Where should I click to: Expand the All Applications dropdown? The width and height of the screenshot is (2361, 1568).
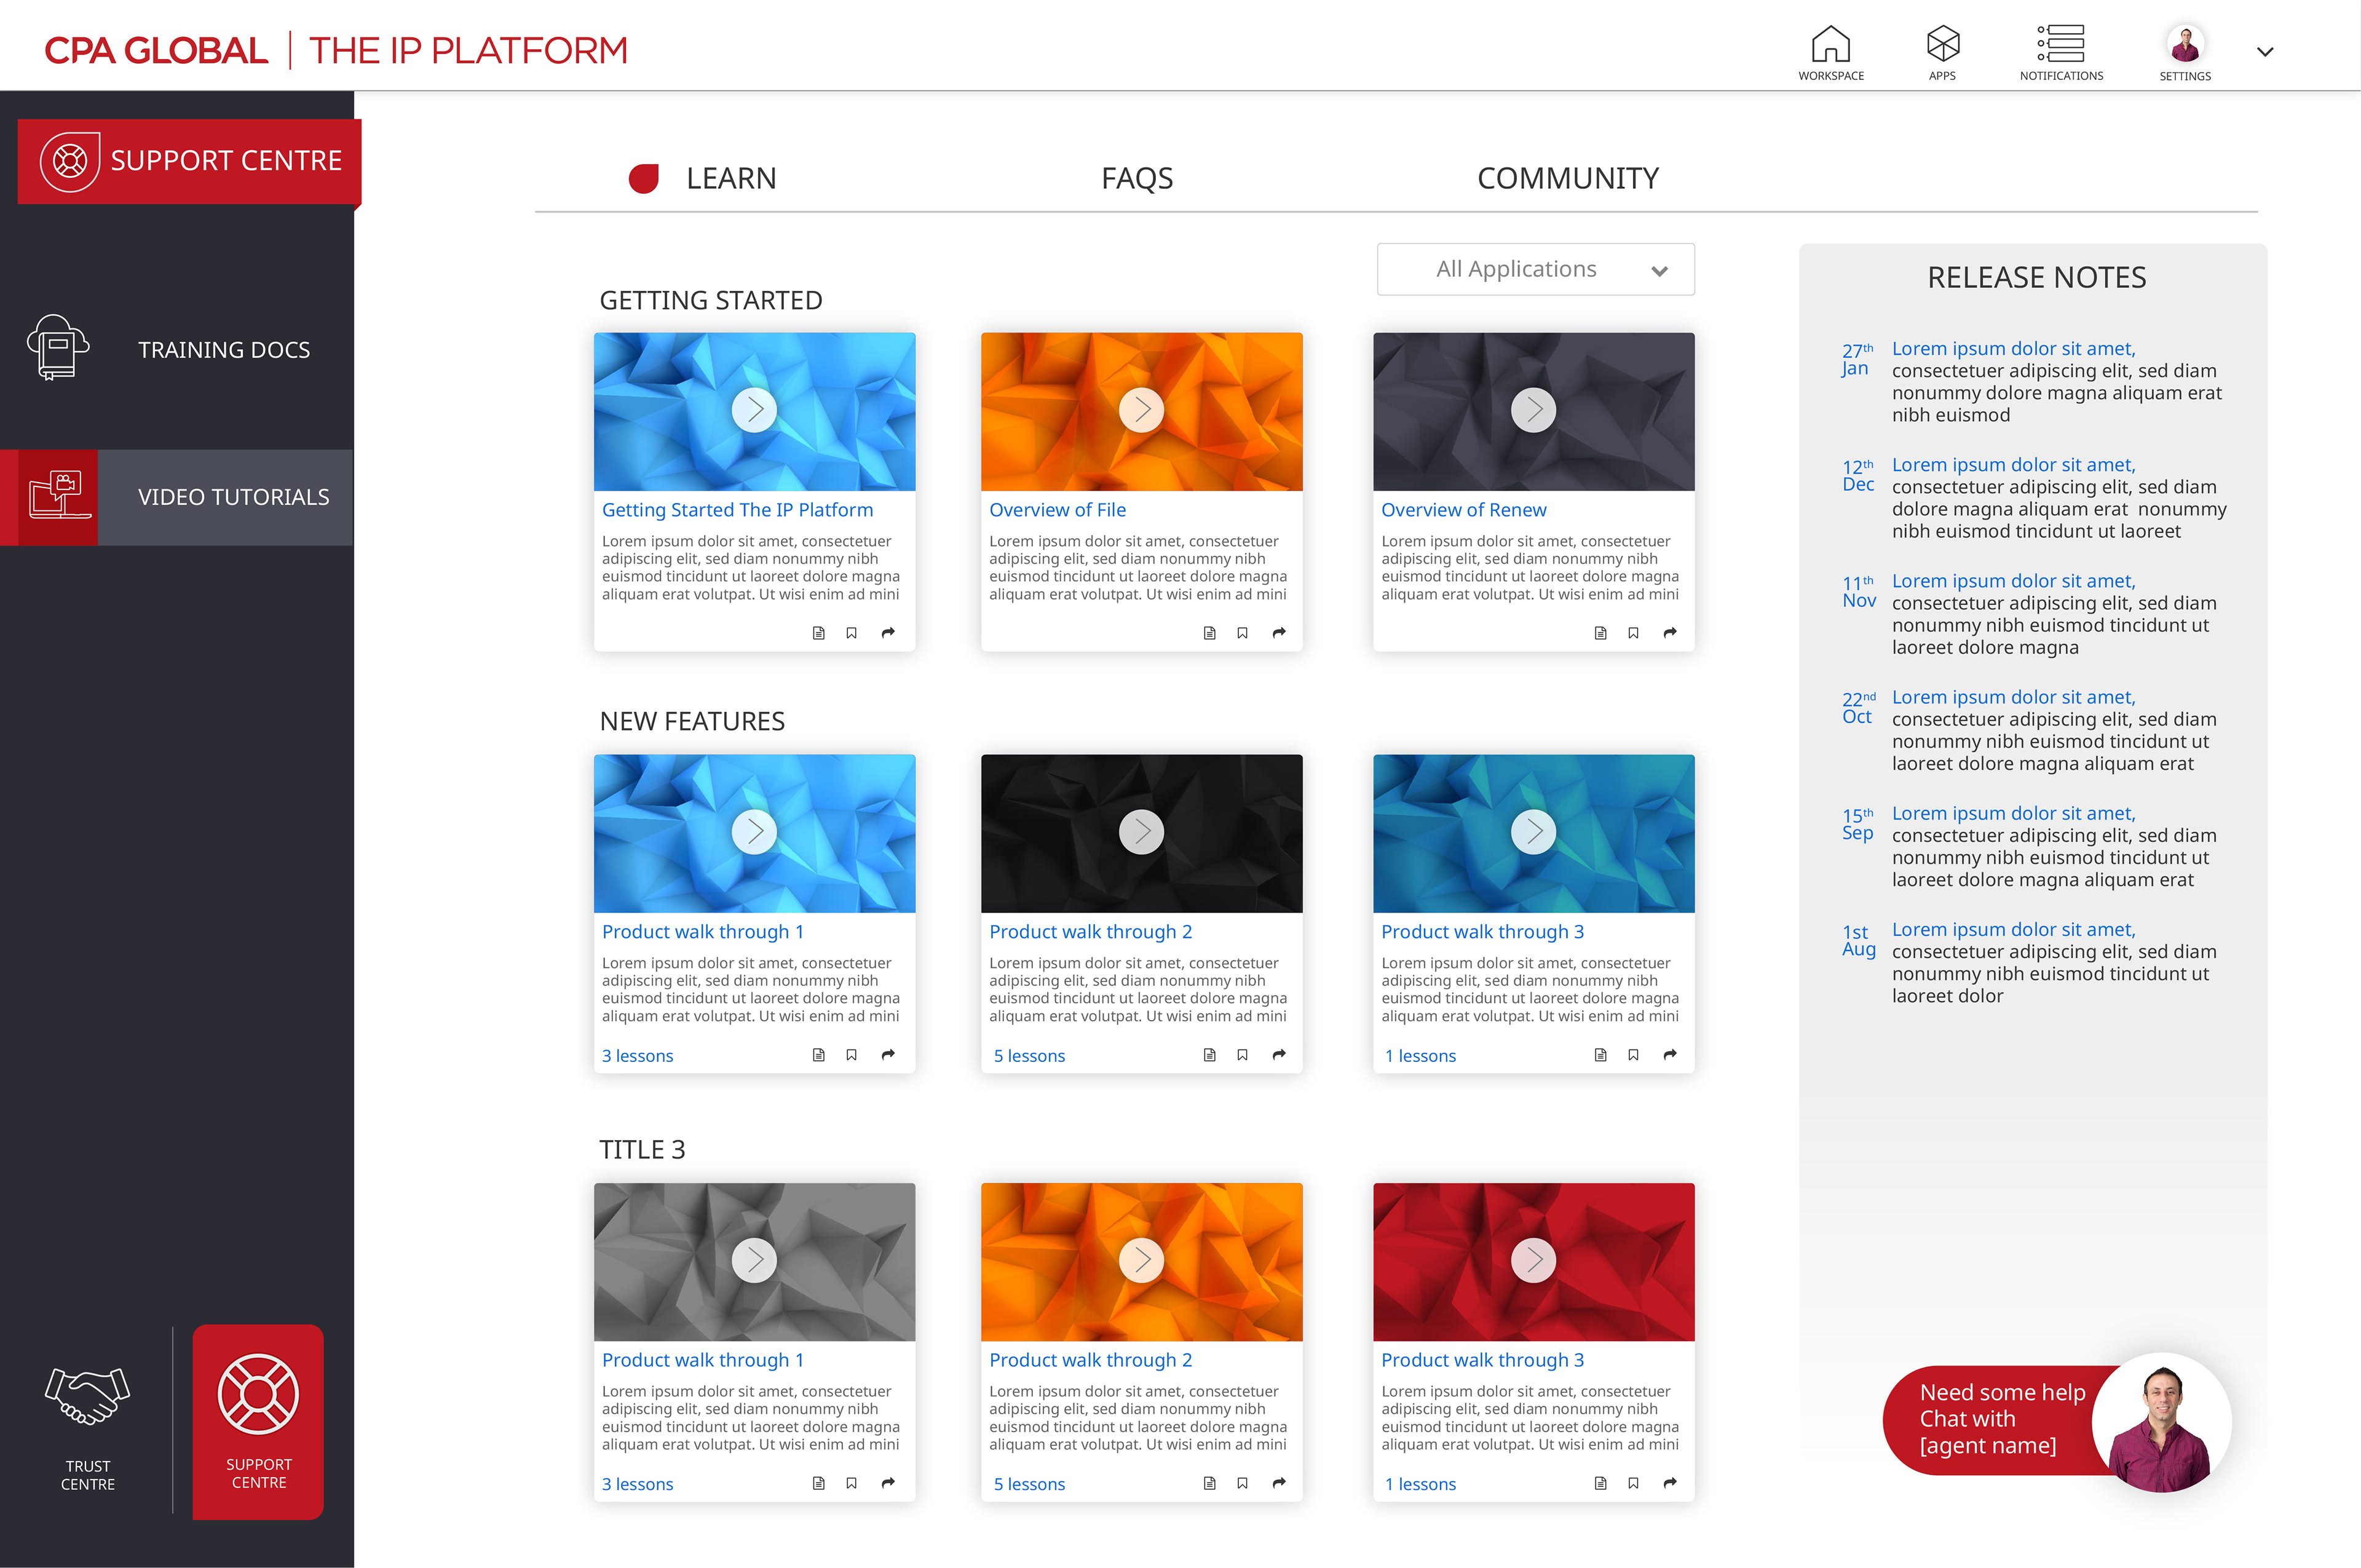point(1535,269)
